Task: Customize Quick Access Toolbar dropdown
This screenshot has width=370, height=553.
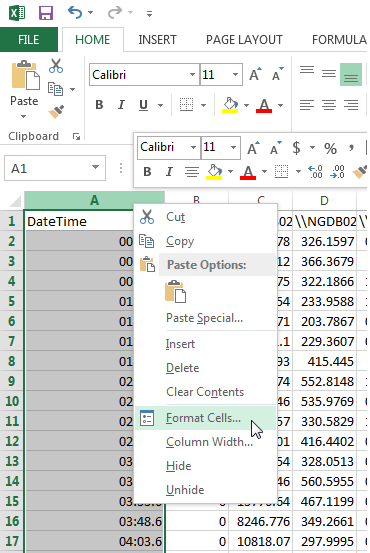Action: point(150,14)
